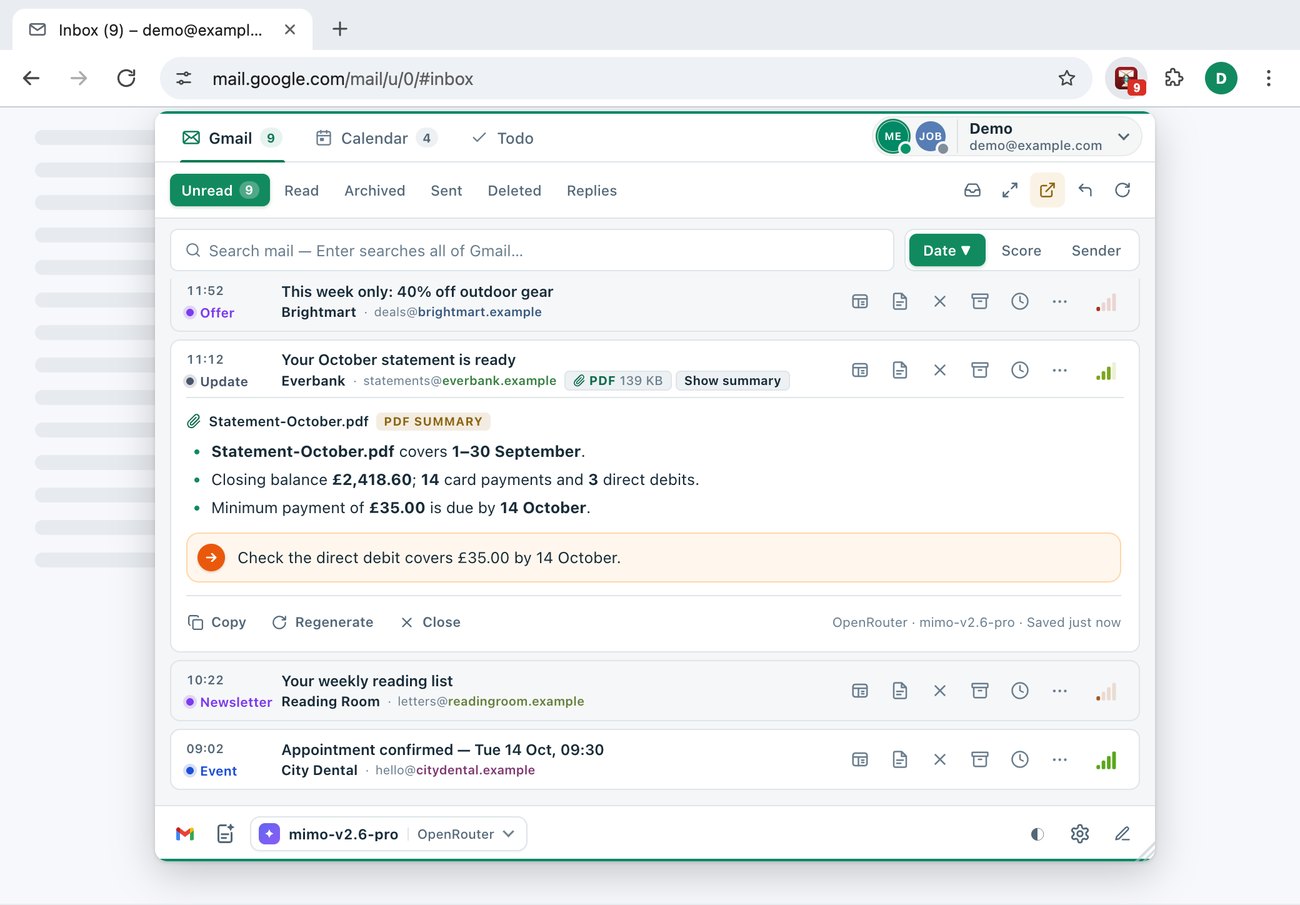Click the mail extension icon in Chrome's toolbar
This screenshot has width=1300, height=905.
[1127, 78]
